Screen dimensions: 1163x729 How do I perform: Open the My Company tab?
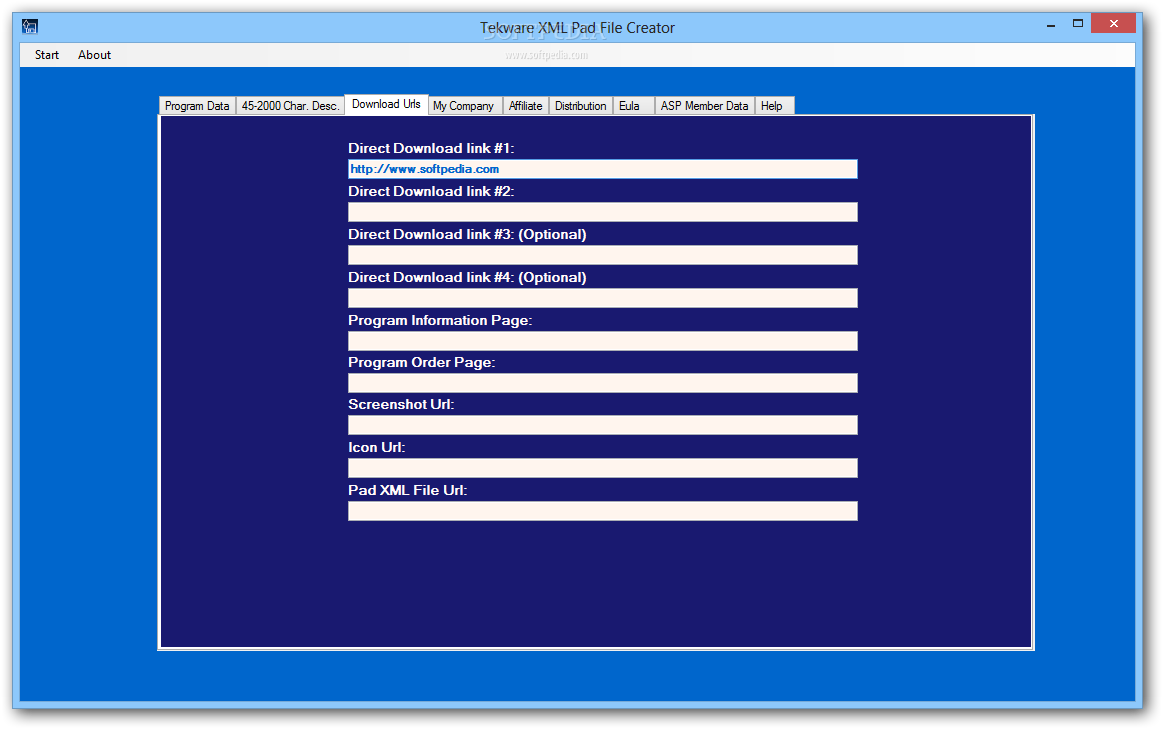pos(464,106)
